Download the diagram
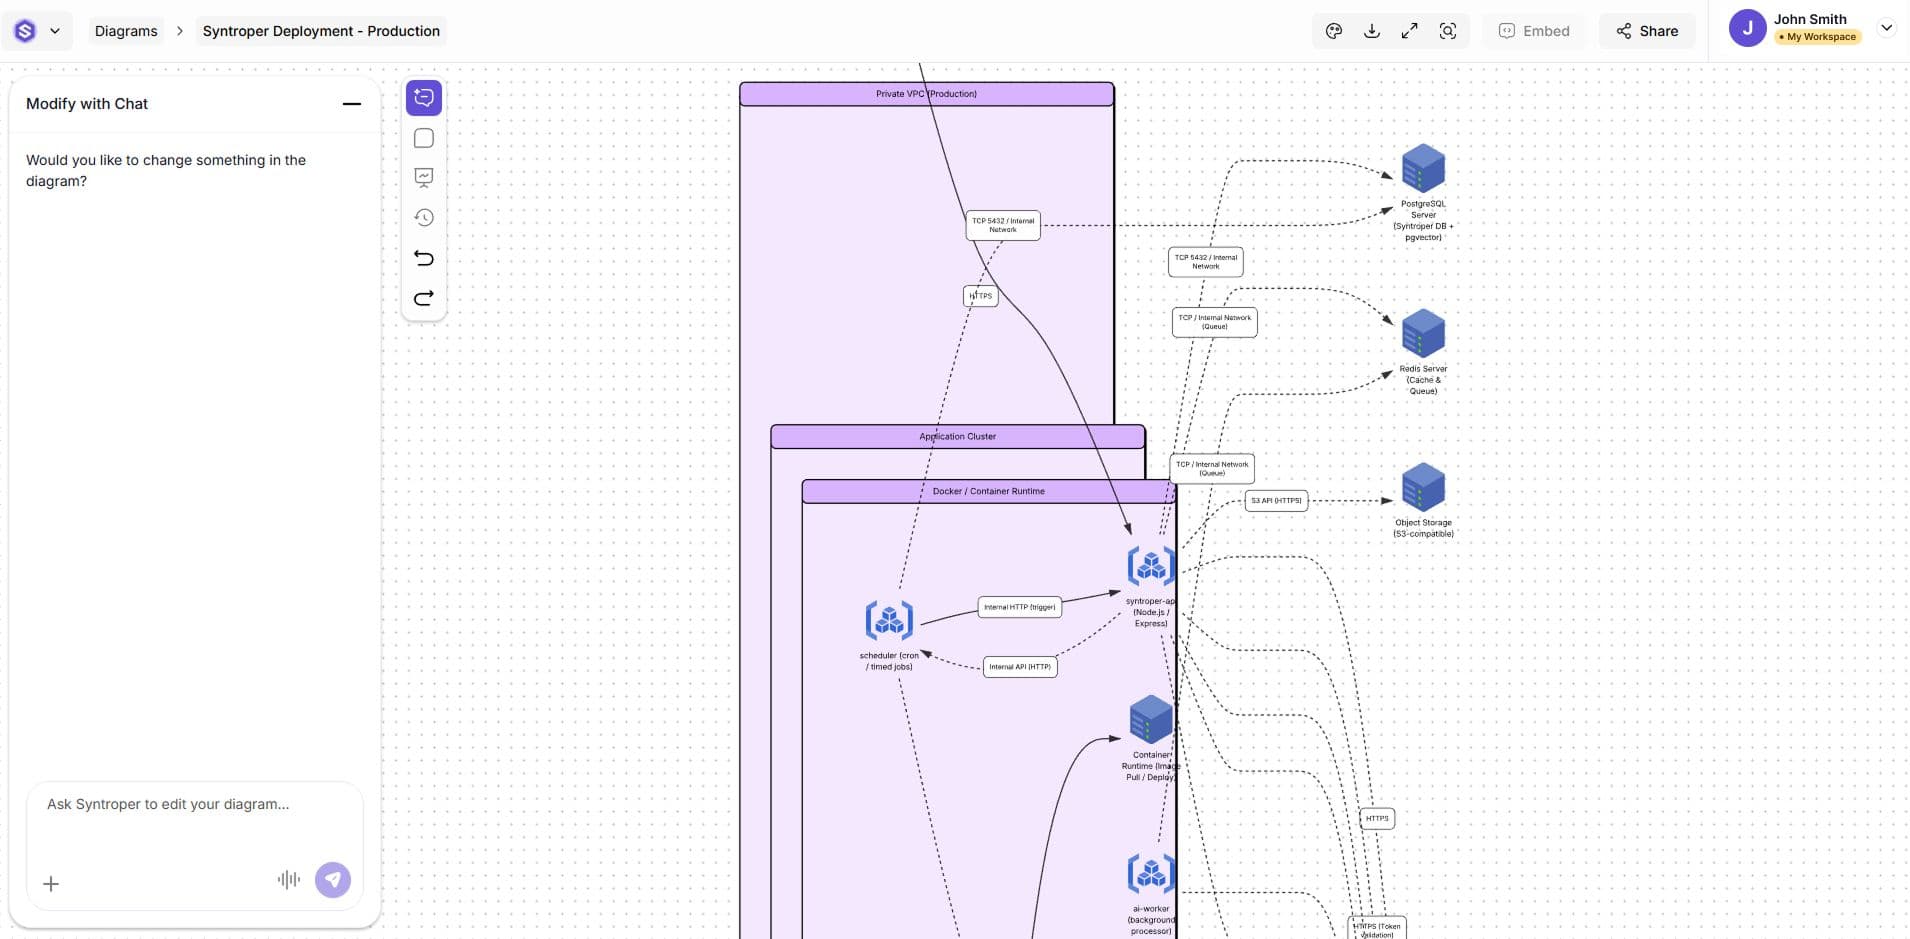 pyautogui.click(x=1372, y=31)
